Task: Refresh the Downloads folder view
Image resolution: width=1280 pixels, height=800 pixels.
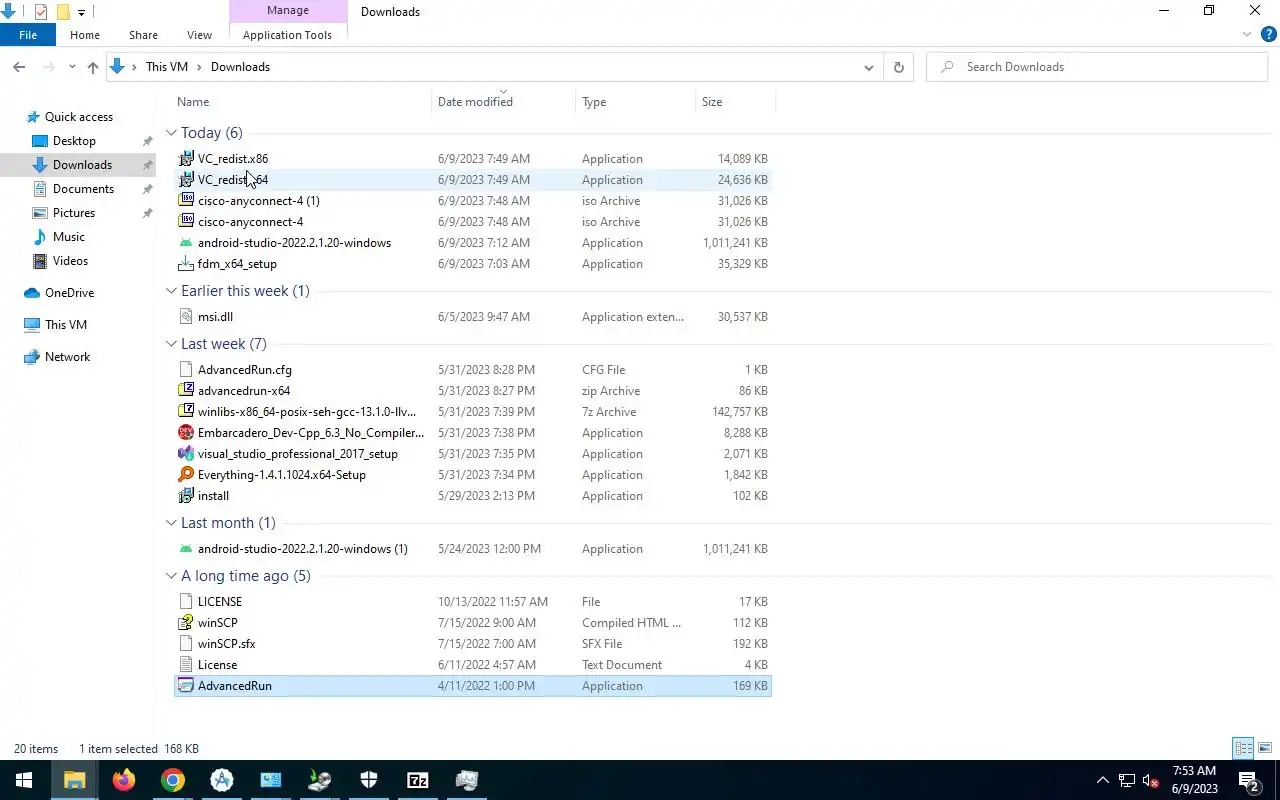Action: [x=898, y=67]
